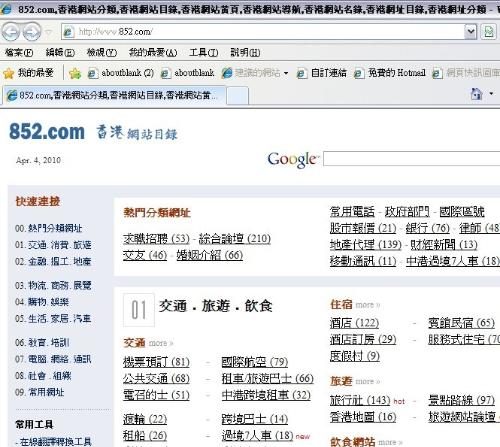Expand the address bar history dropdown
Screen dimensions: 500x447
coord(471,32)
